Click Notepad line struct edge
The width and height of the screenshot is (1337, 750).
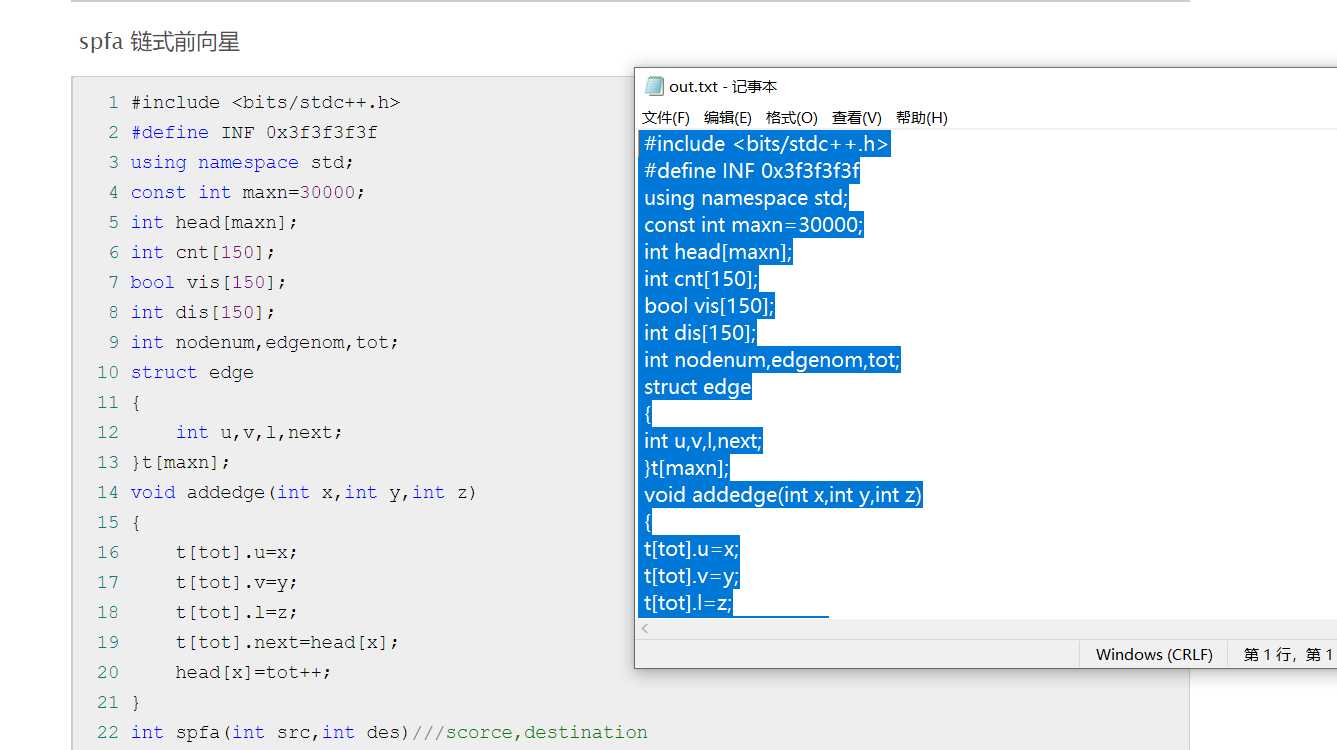coord(697,387)
